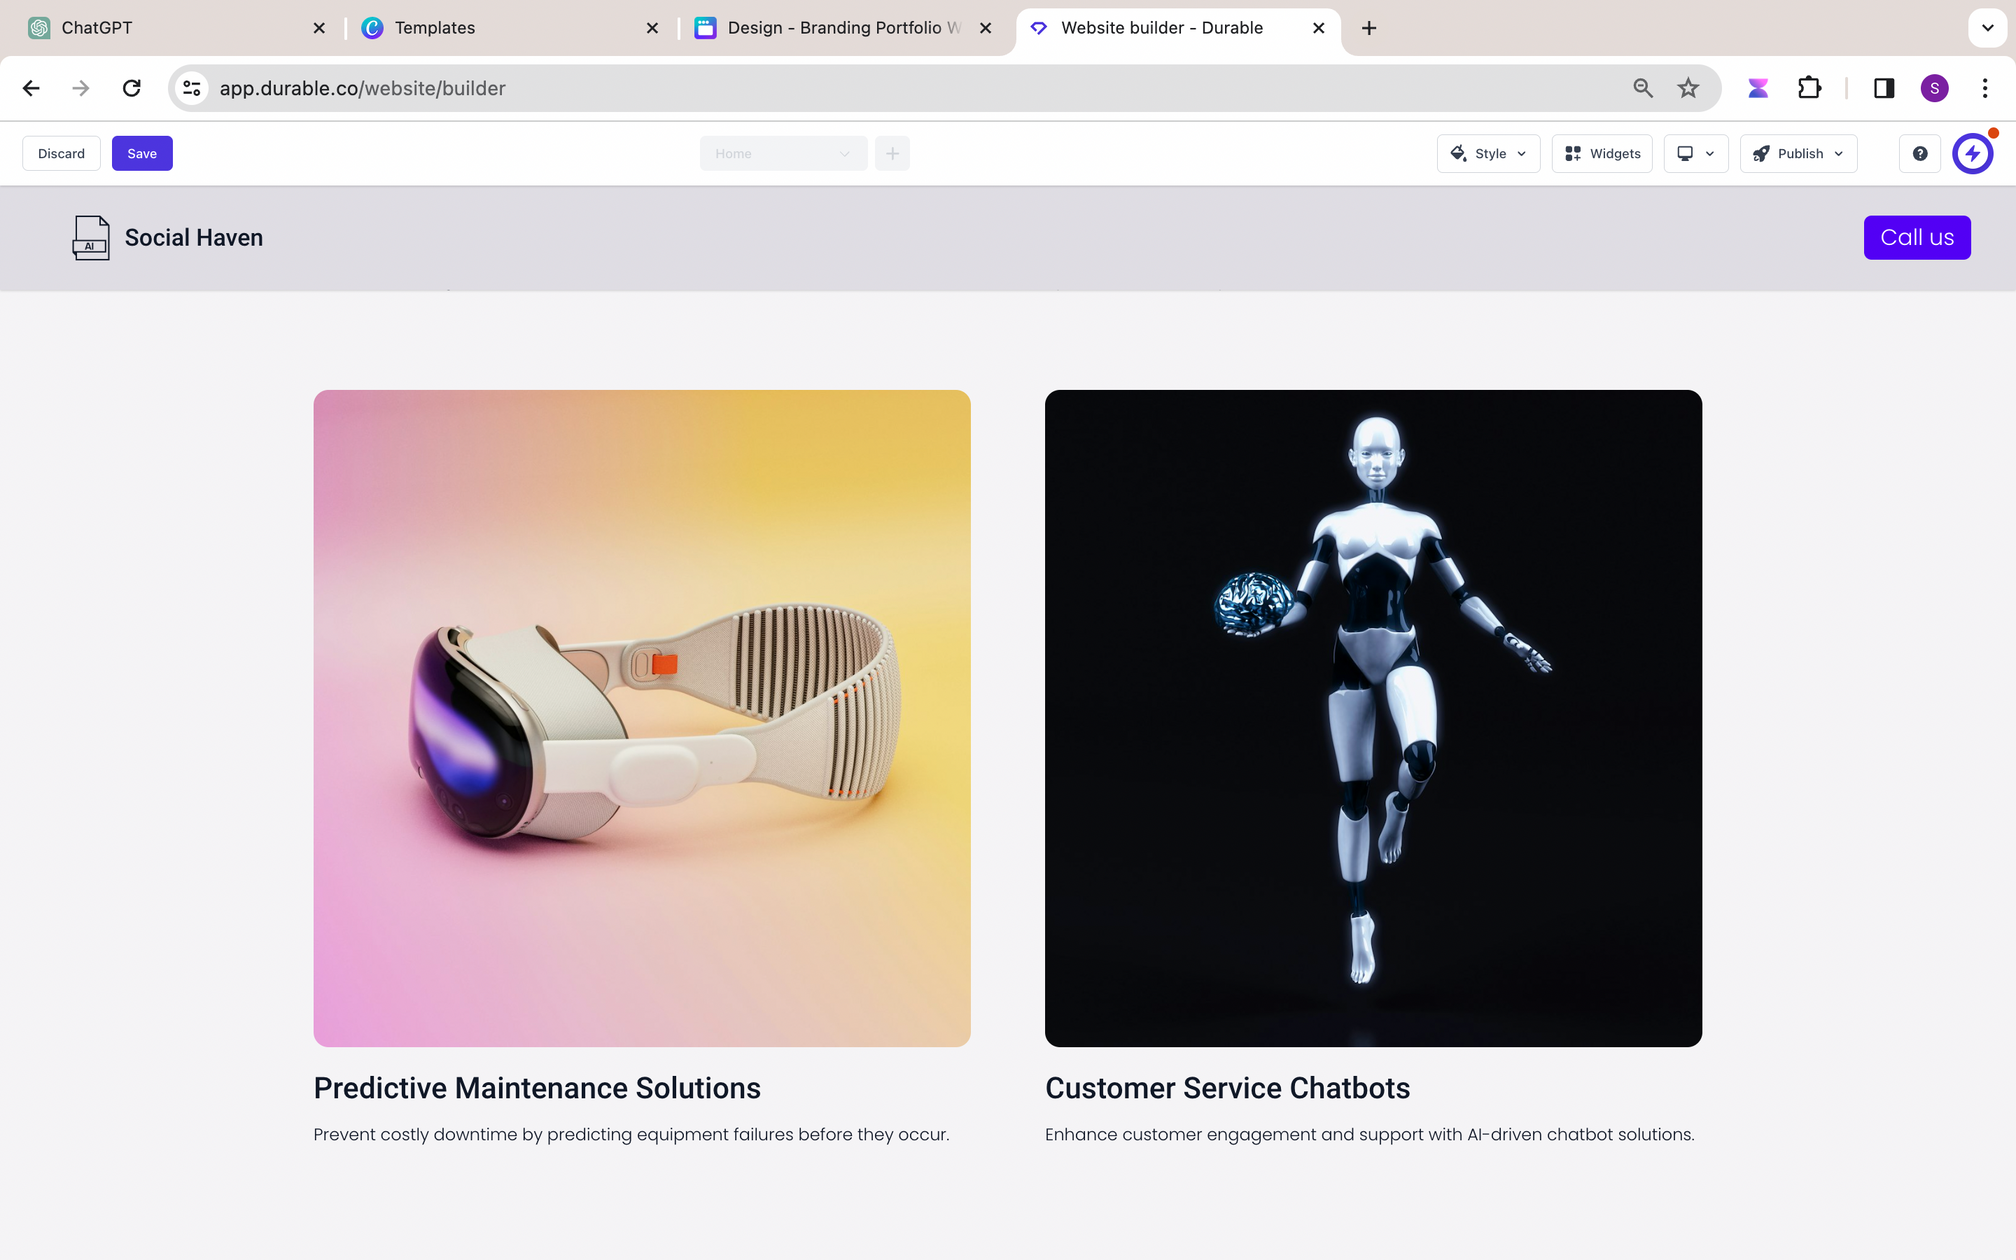The width and height of the screenshot is (2016, 1260).
Task: Switch to the Templates tab
Action: pyautogui.click(x=510, y=28)
